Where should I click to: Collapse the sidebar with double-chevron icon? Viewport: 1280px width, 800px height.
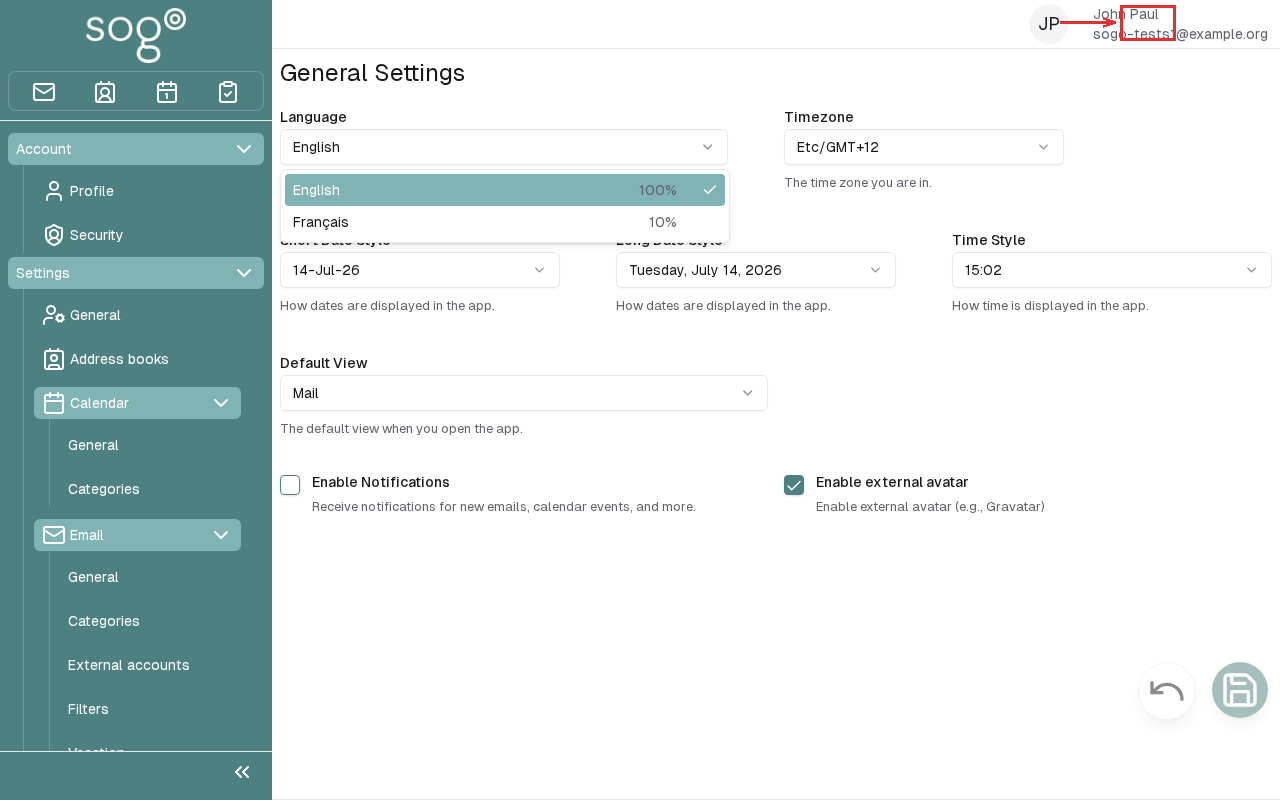242,772
